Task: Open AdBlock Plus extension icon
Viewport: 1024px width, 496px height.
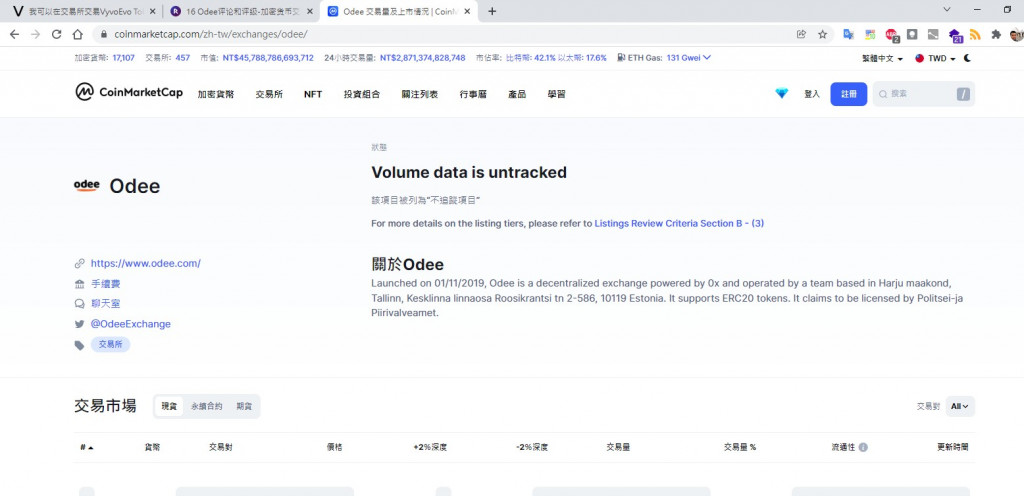Action: (x=891, y=35)
